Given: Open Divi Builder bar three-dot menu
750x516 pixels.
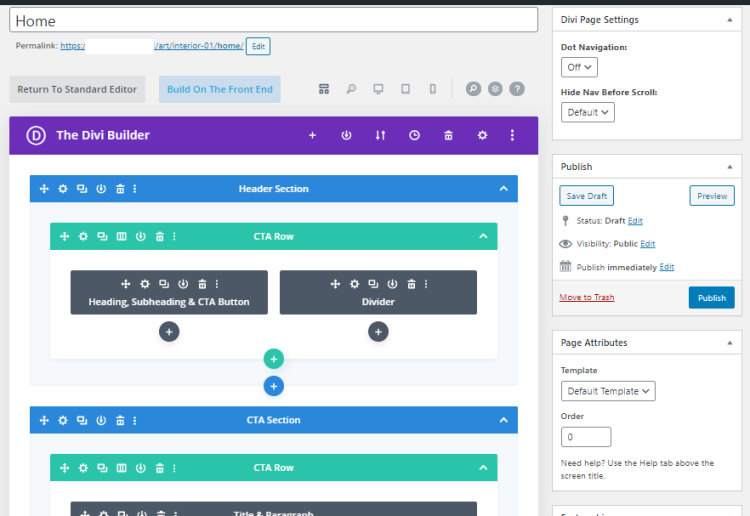Looking at the screenshot, I should point(512,135).
